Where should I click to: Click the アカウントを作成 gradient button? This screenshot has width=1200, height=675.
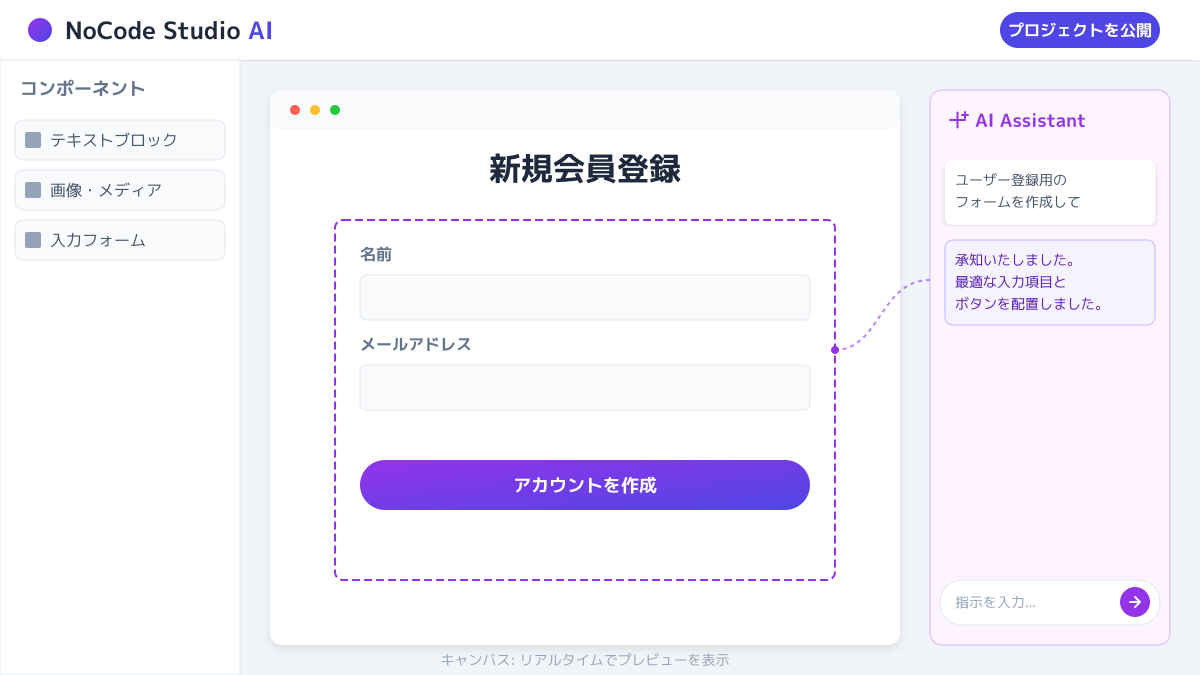tap(585, 485)
